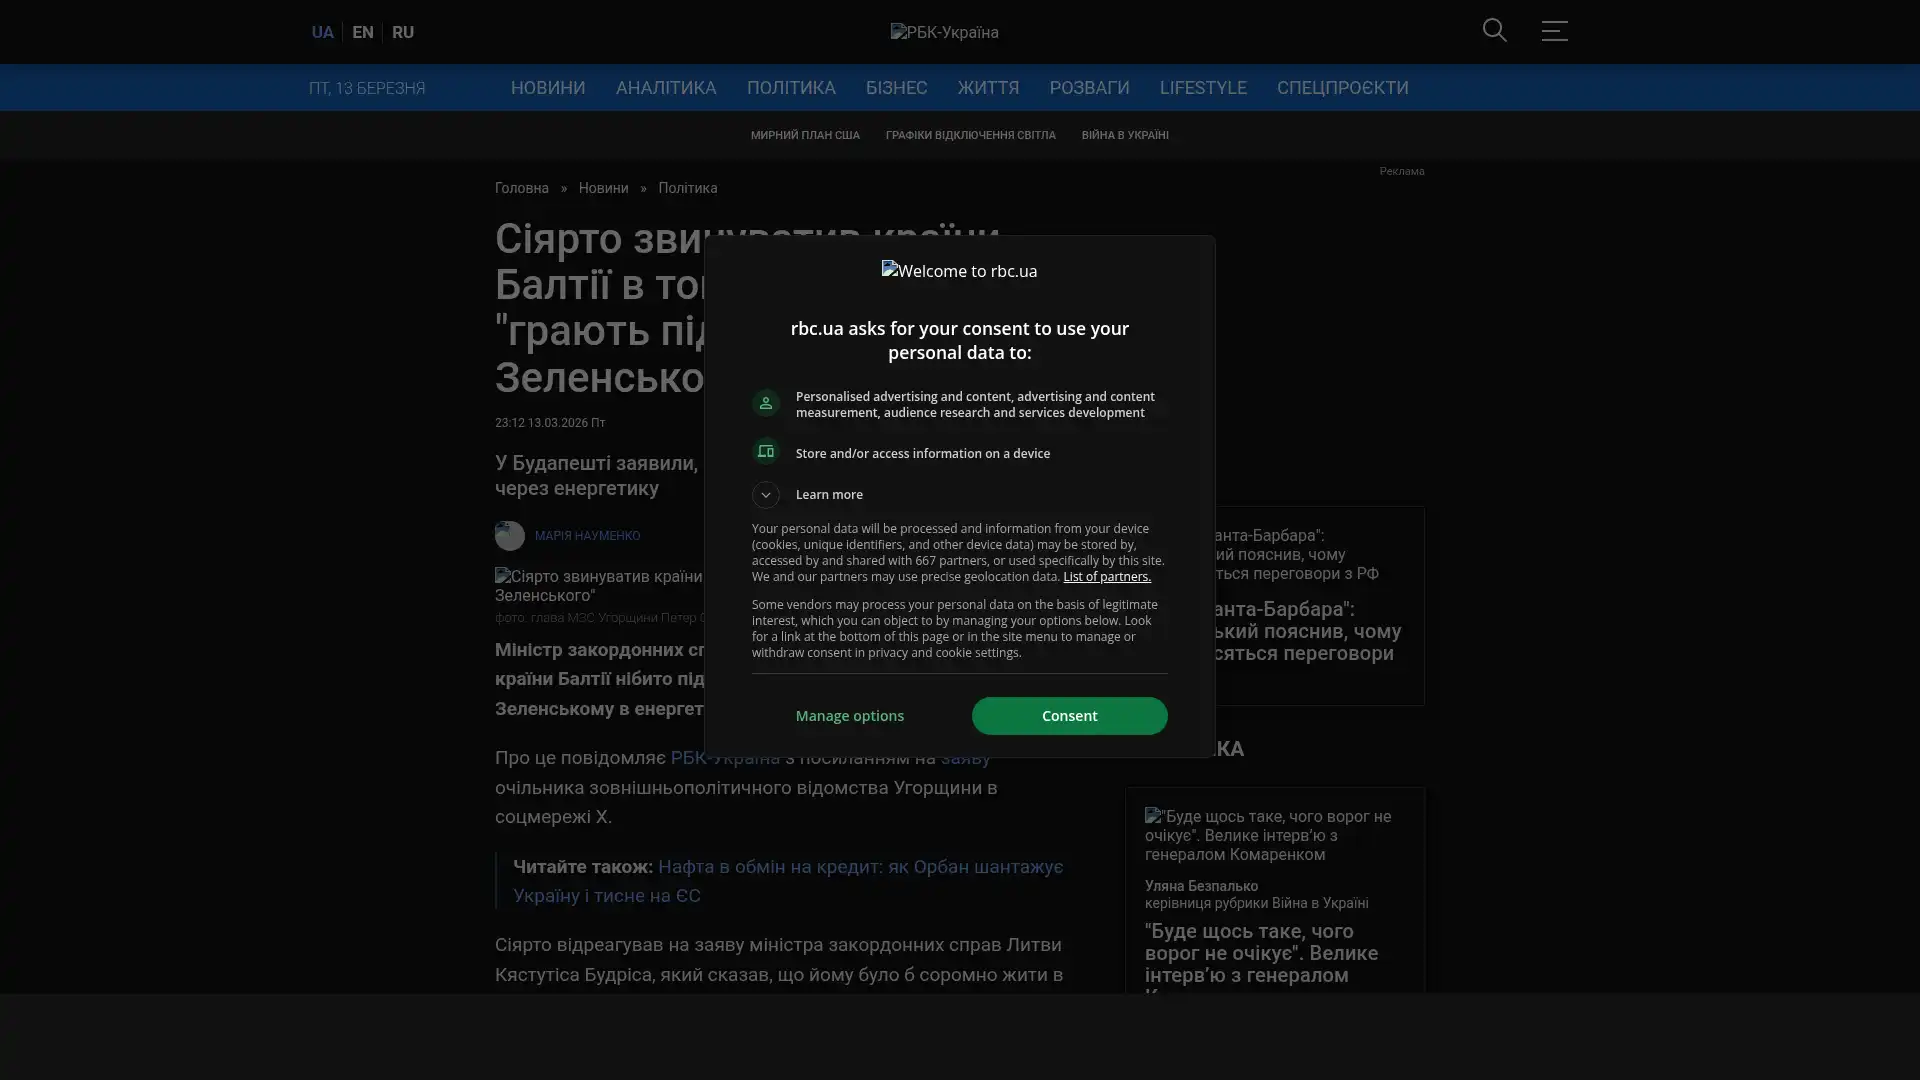Click the РБК-Україна header logo

click(x=944, y=33)
